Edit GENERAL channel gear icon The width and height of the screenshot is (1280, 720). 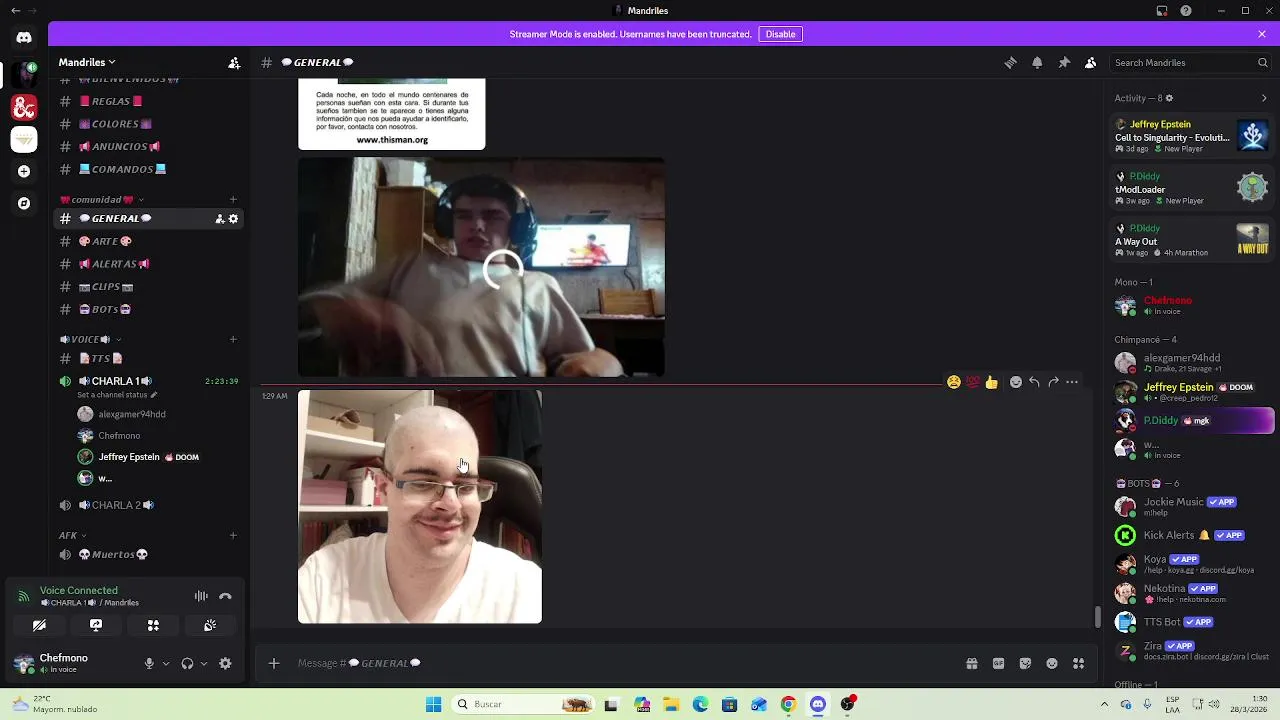(233, 219)
